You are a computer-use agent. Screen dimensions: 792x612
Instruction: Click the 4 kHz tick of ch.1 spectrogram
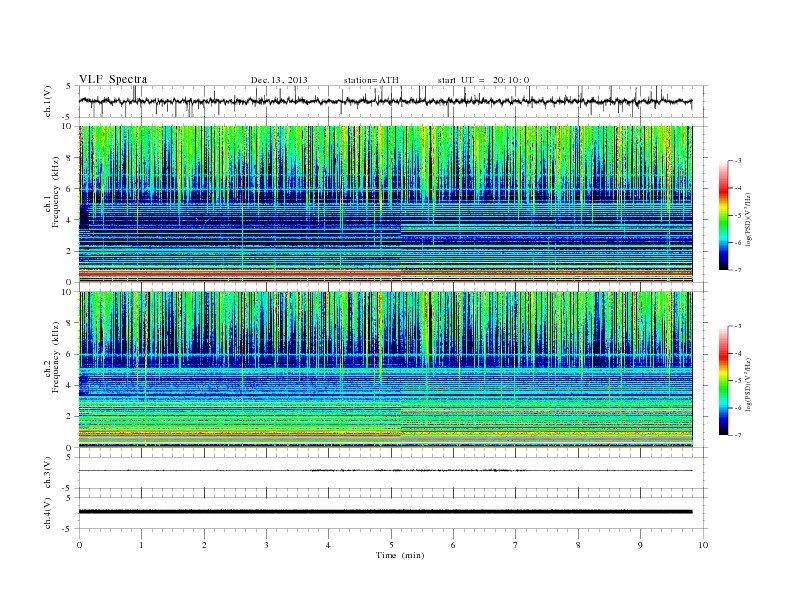click(70, 220)
